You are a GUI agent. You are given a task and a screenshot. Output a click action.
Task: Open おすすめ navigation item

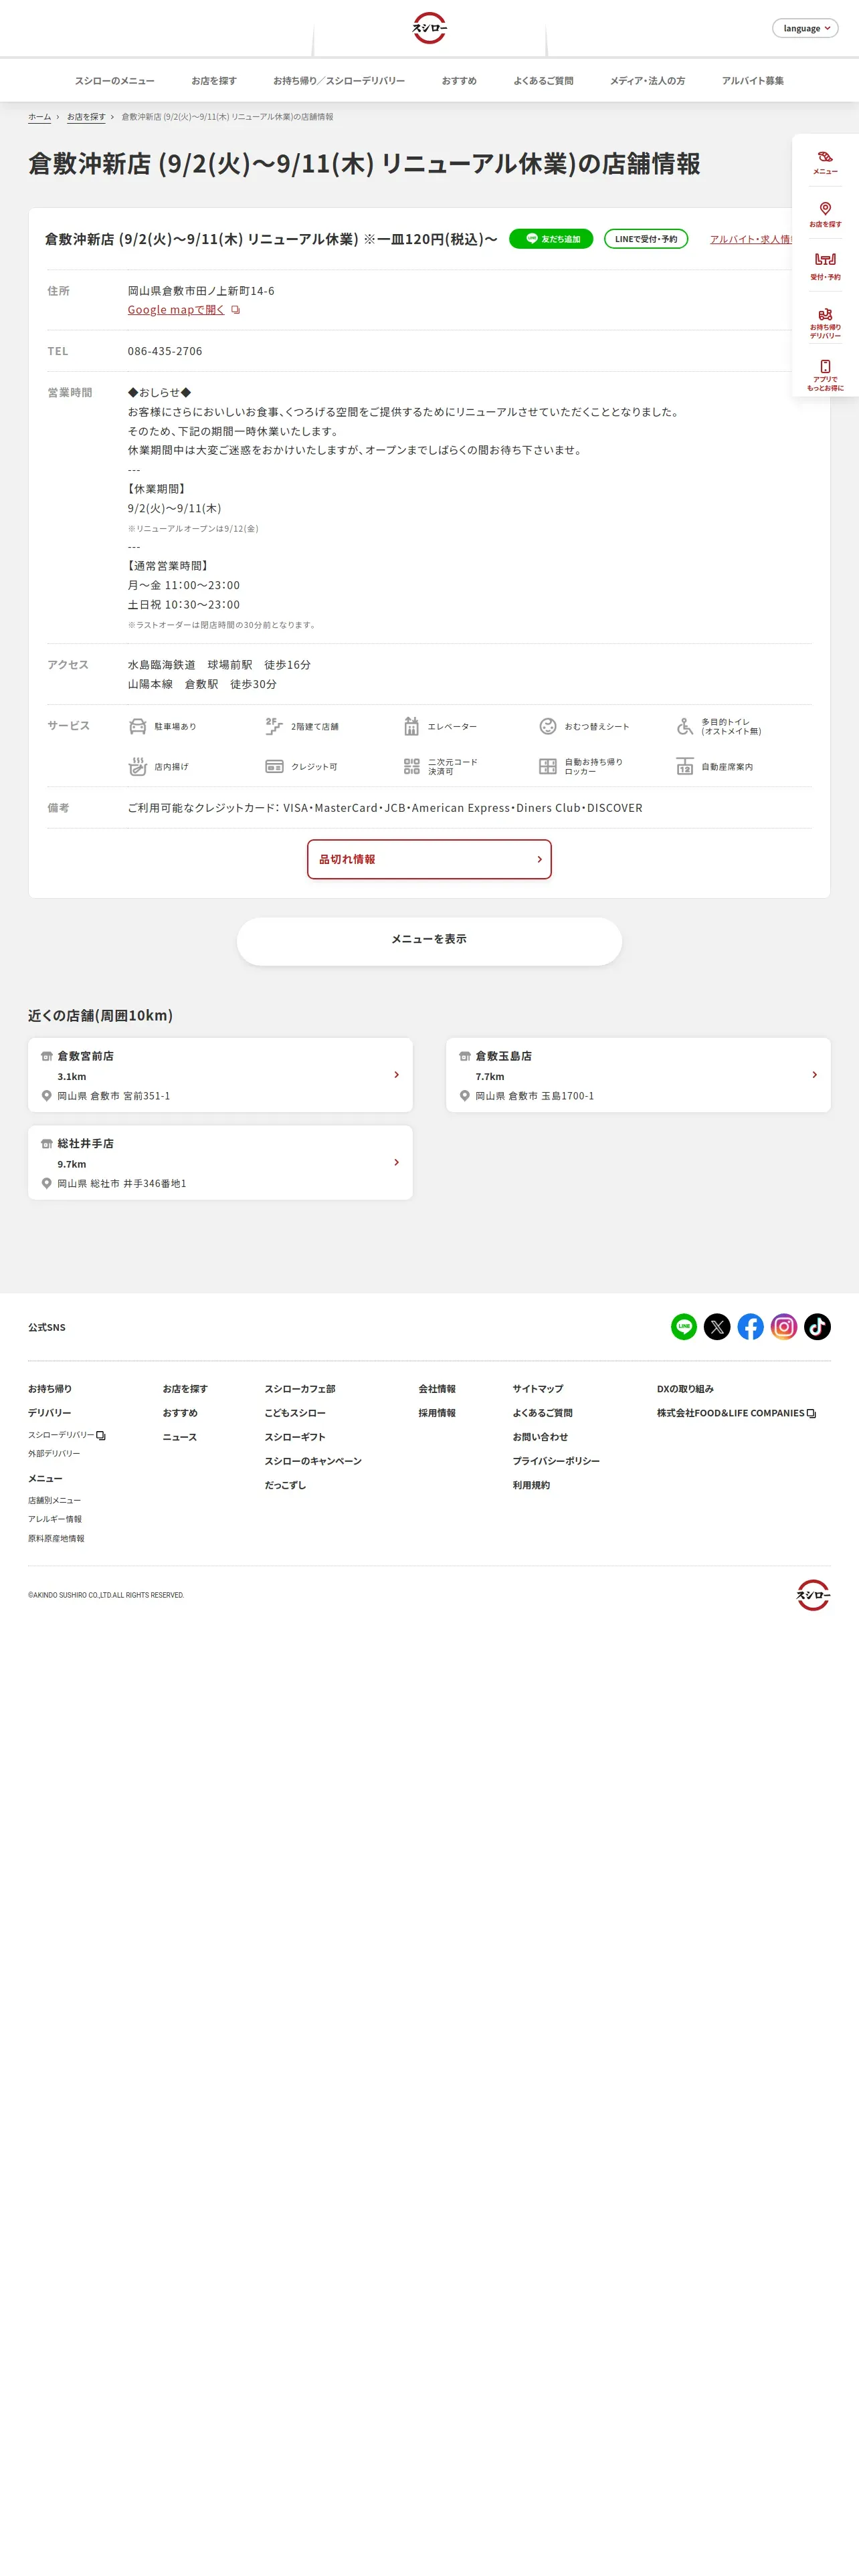point(459,81)
